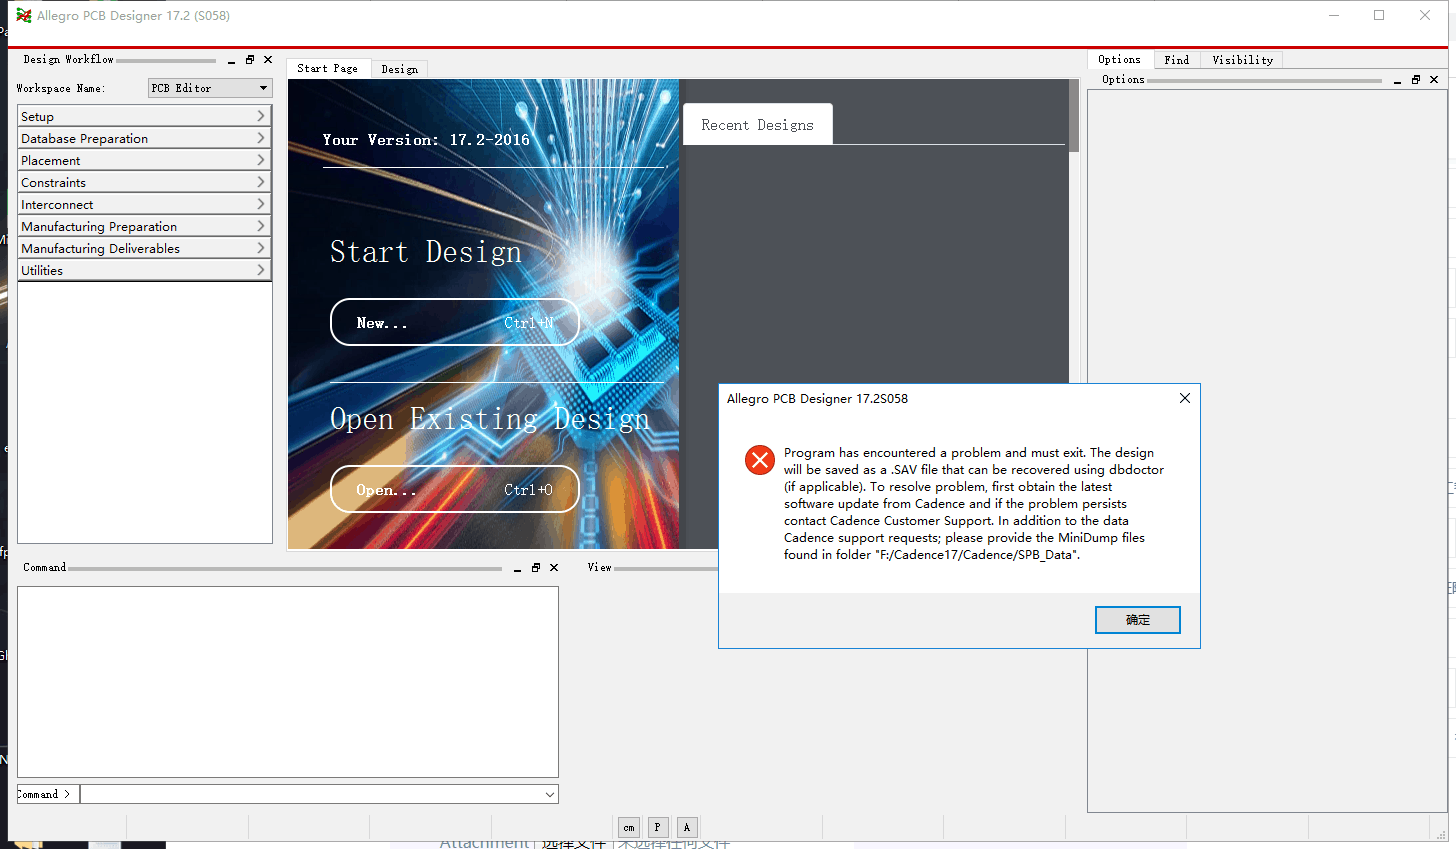
Task: Maximize the Allegro PCB Designer window
Action: (1379, 15)
